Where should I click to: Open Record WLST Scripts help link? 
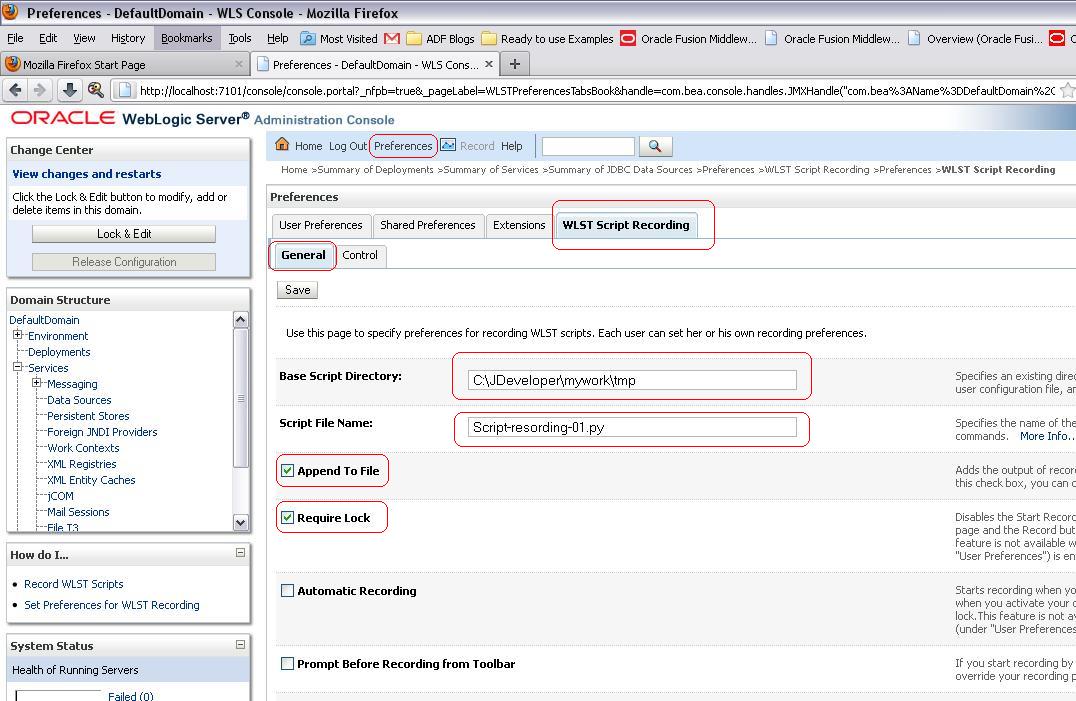pos(74,584)
